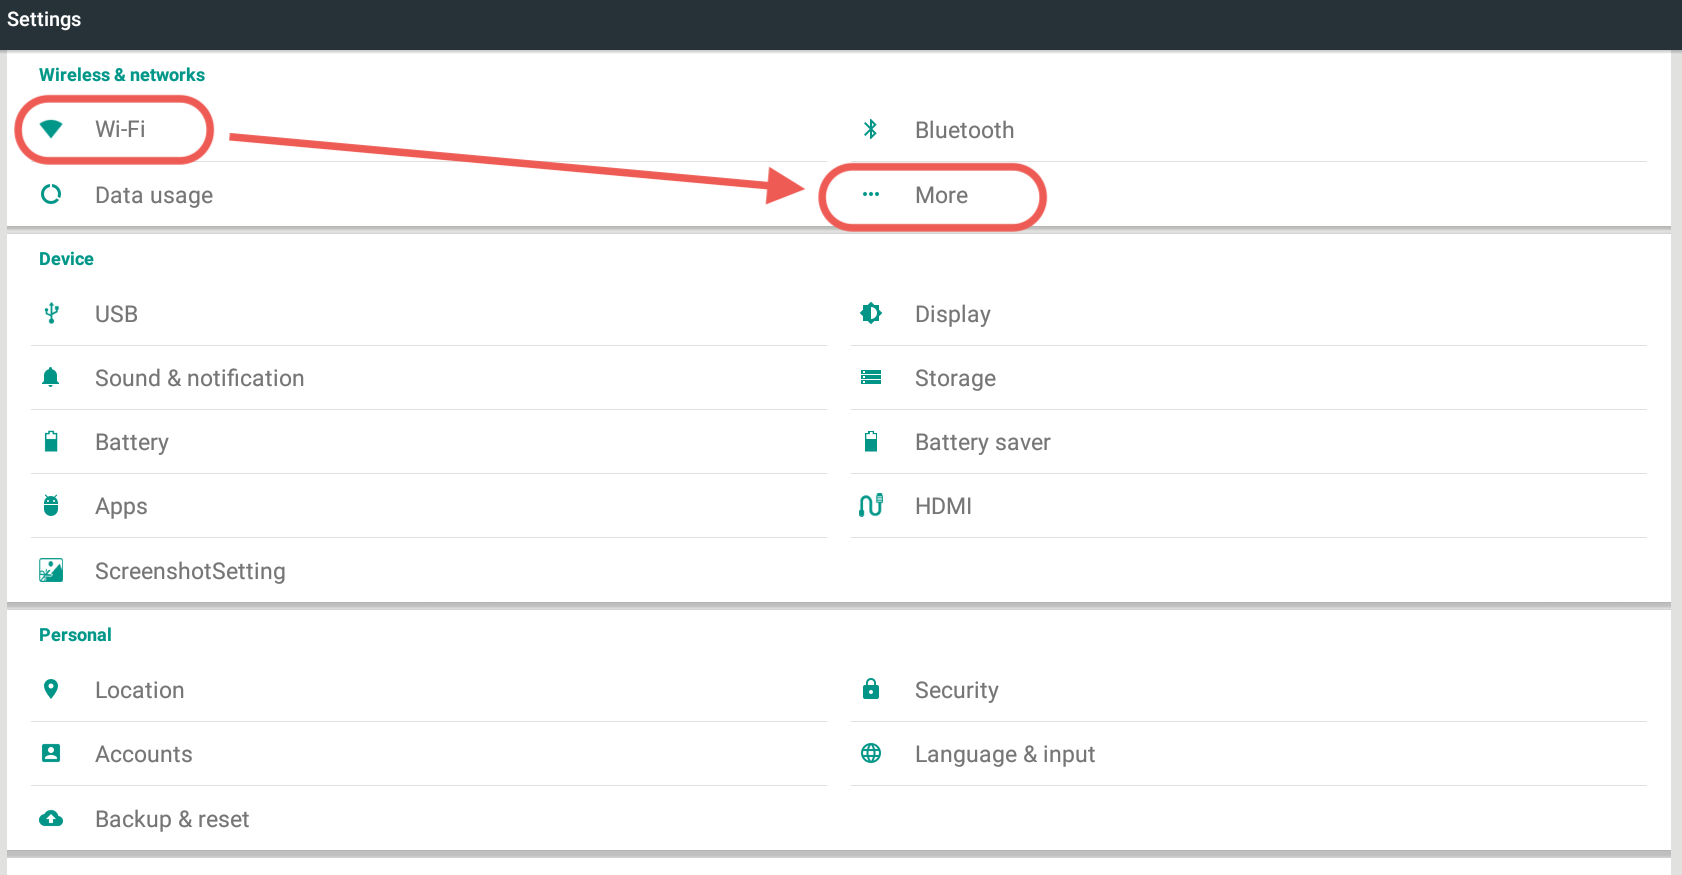
Task: Click the Wireless & networks section header
Action: pyautogui.click(x=122, y=75)
